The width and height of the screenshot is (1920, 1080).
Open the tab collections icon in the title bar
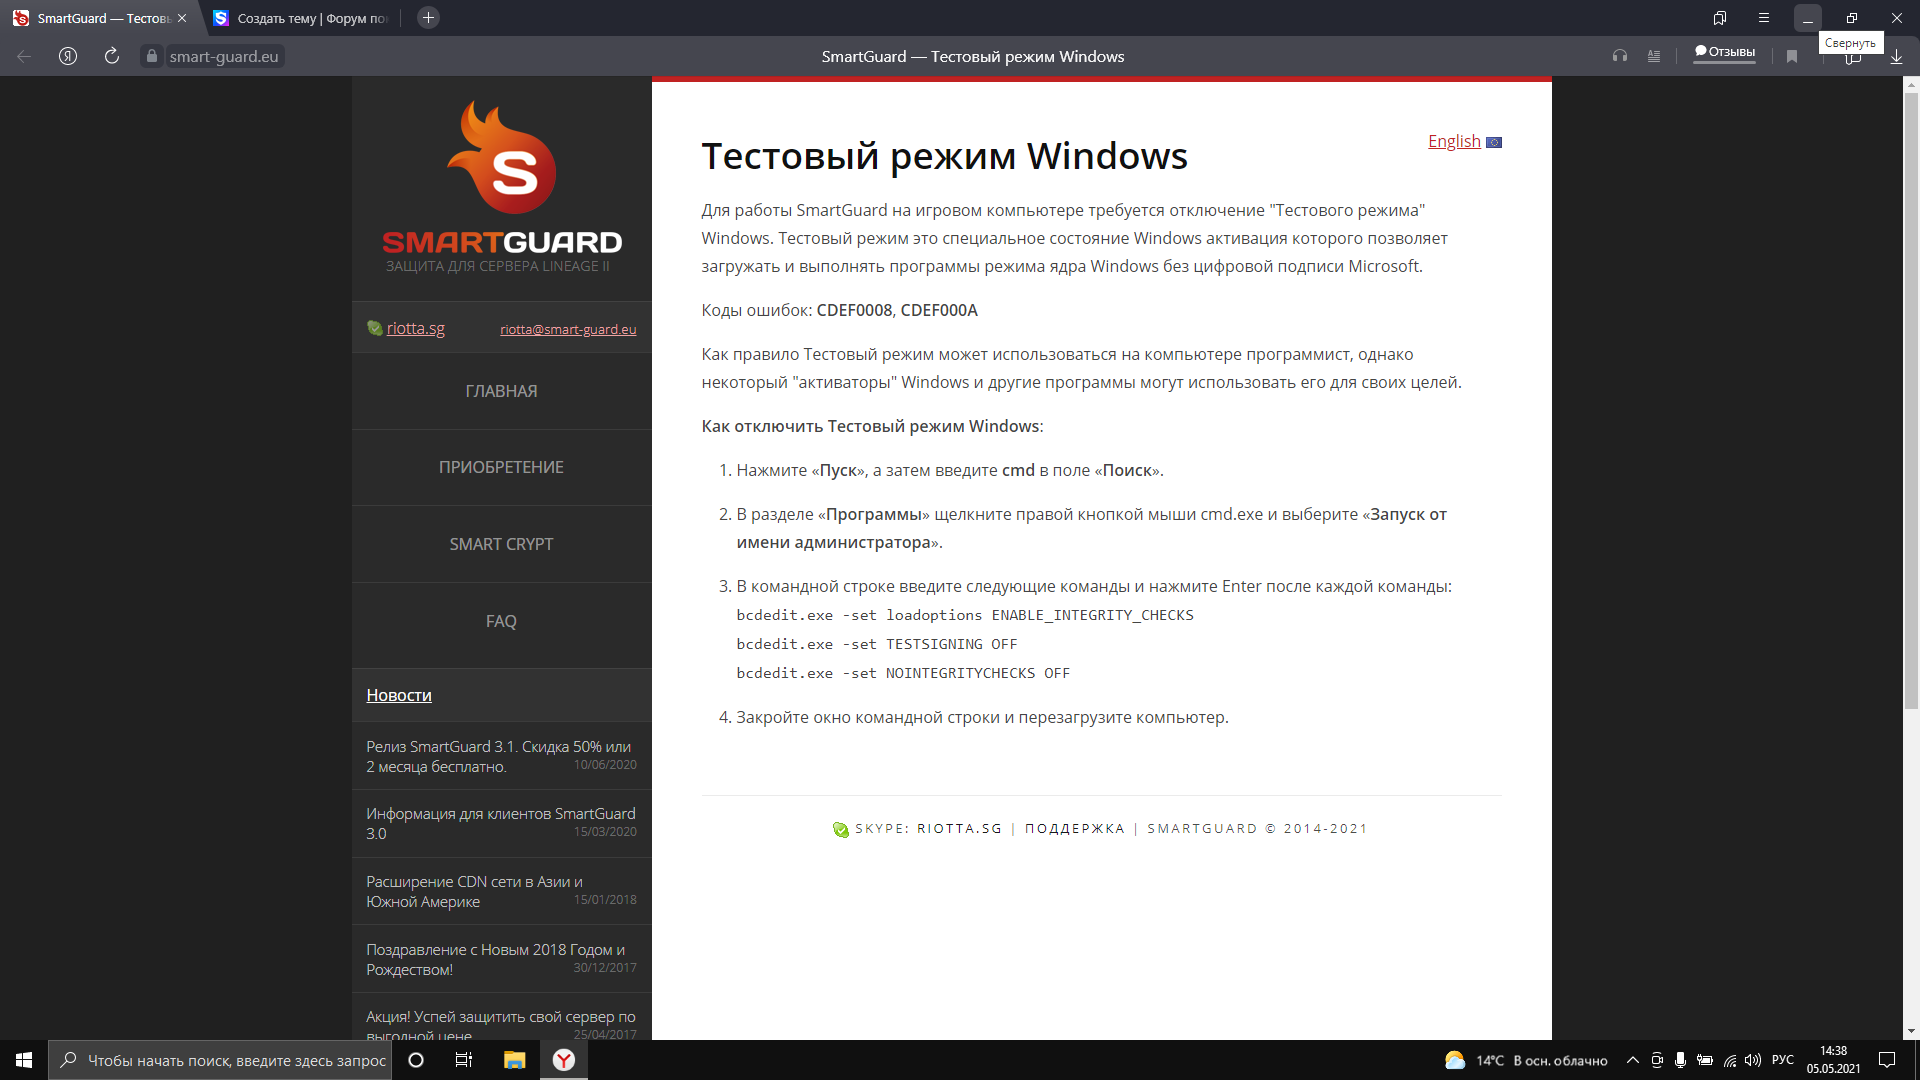point(1720,18)
